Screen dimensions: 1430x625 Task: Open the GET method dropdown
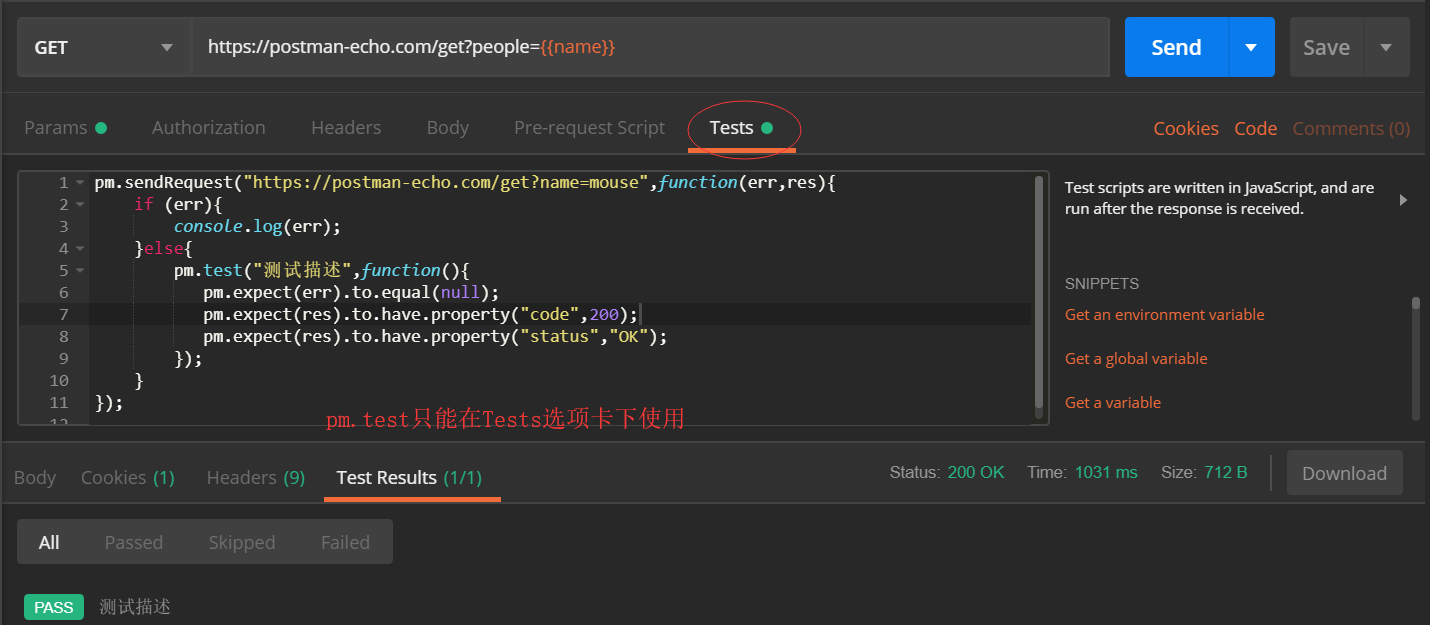pos(104,47)
